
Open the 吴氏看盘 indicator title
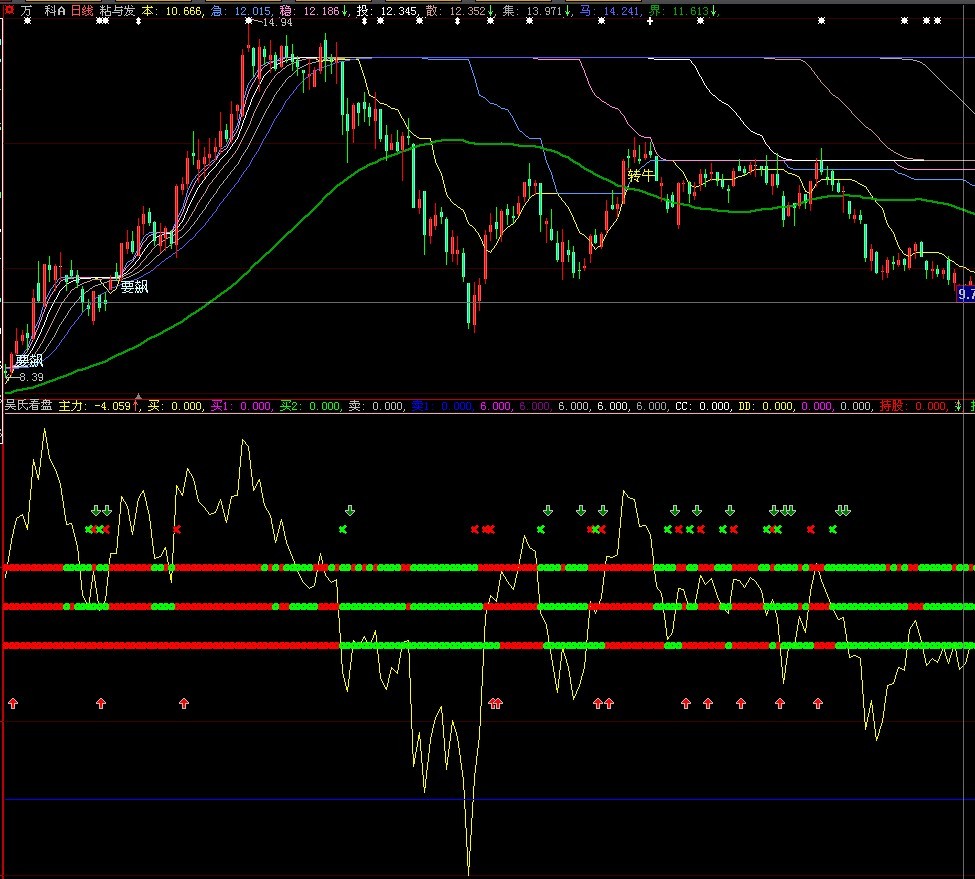pyautogui.click(x=27, y=407)
